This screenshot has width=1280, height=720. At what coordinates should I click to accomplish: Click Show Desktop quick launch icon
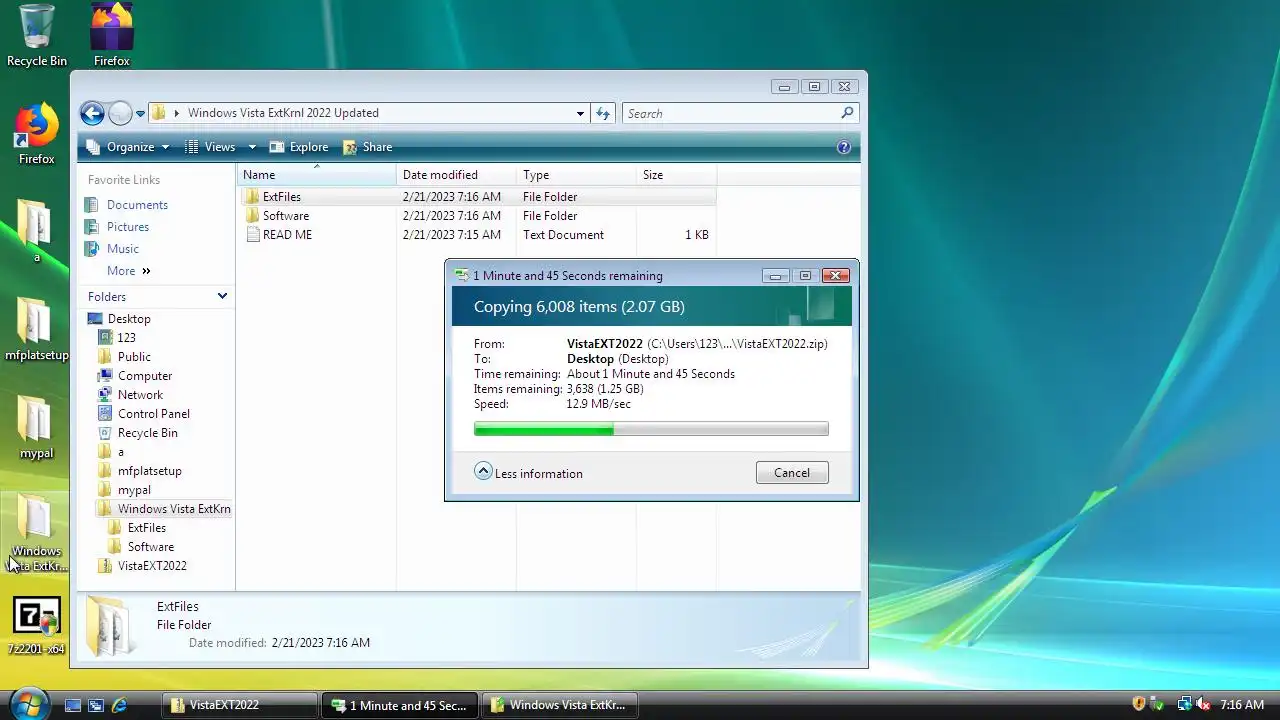click(x=72, y=705)
